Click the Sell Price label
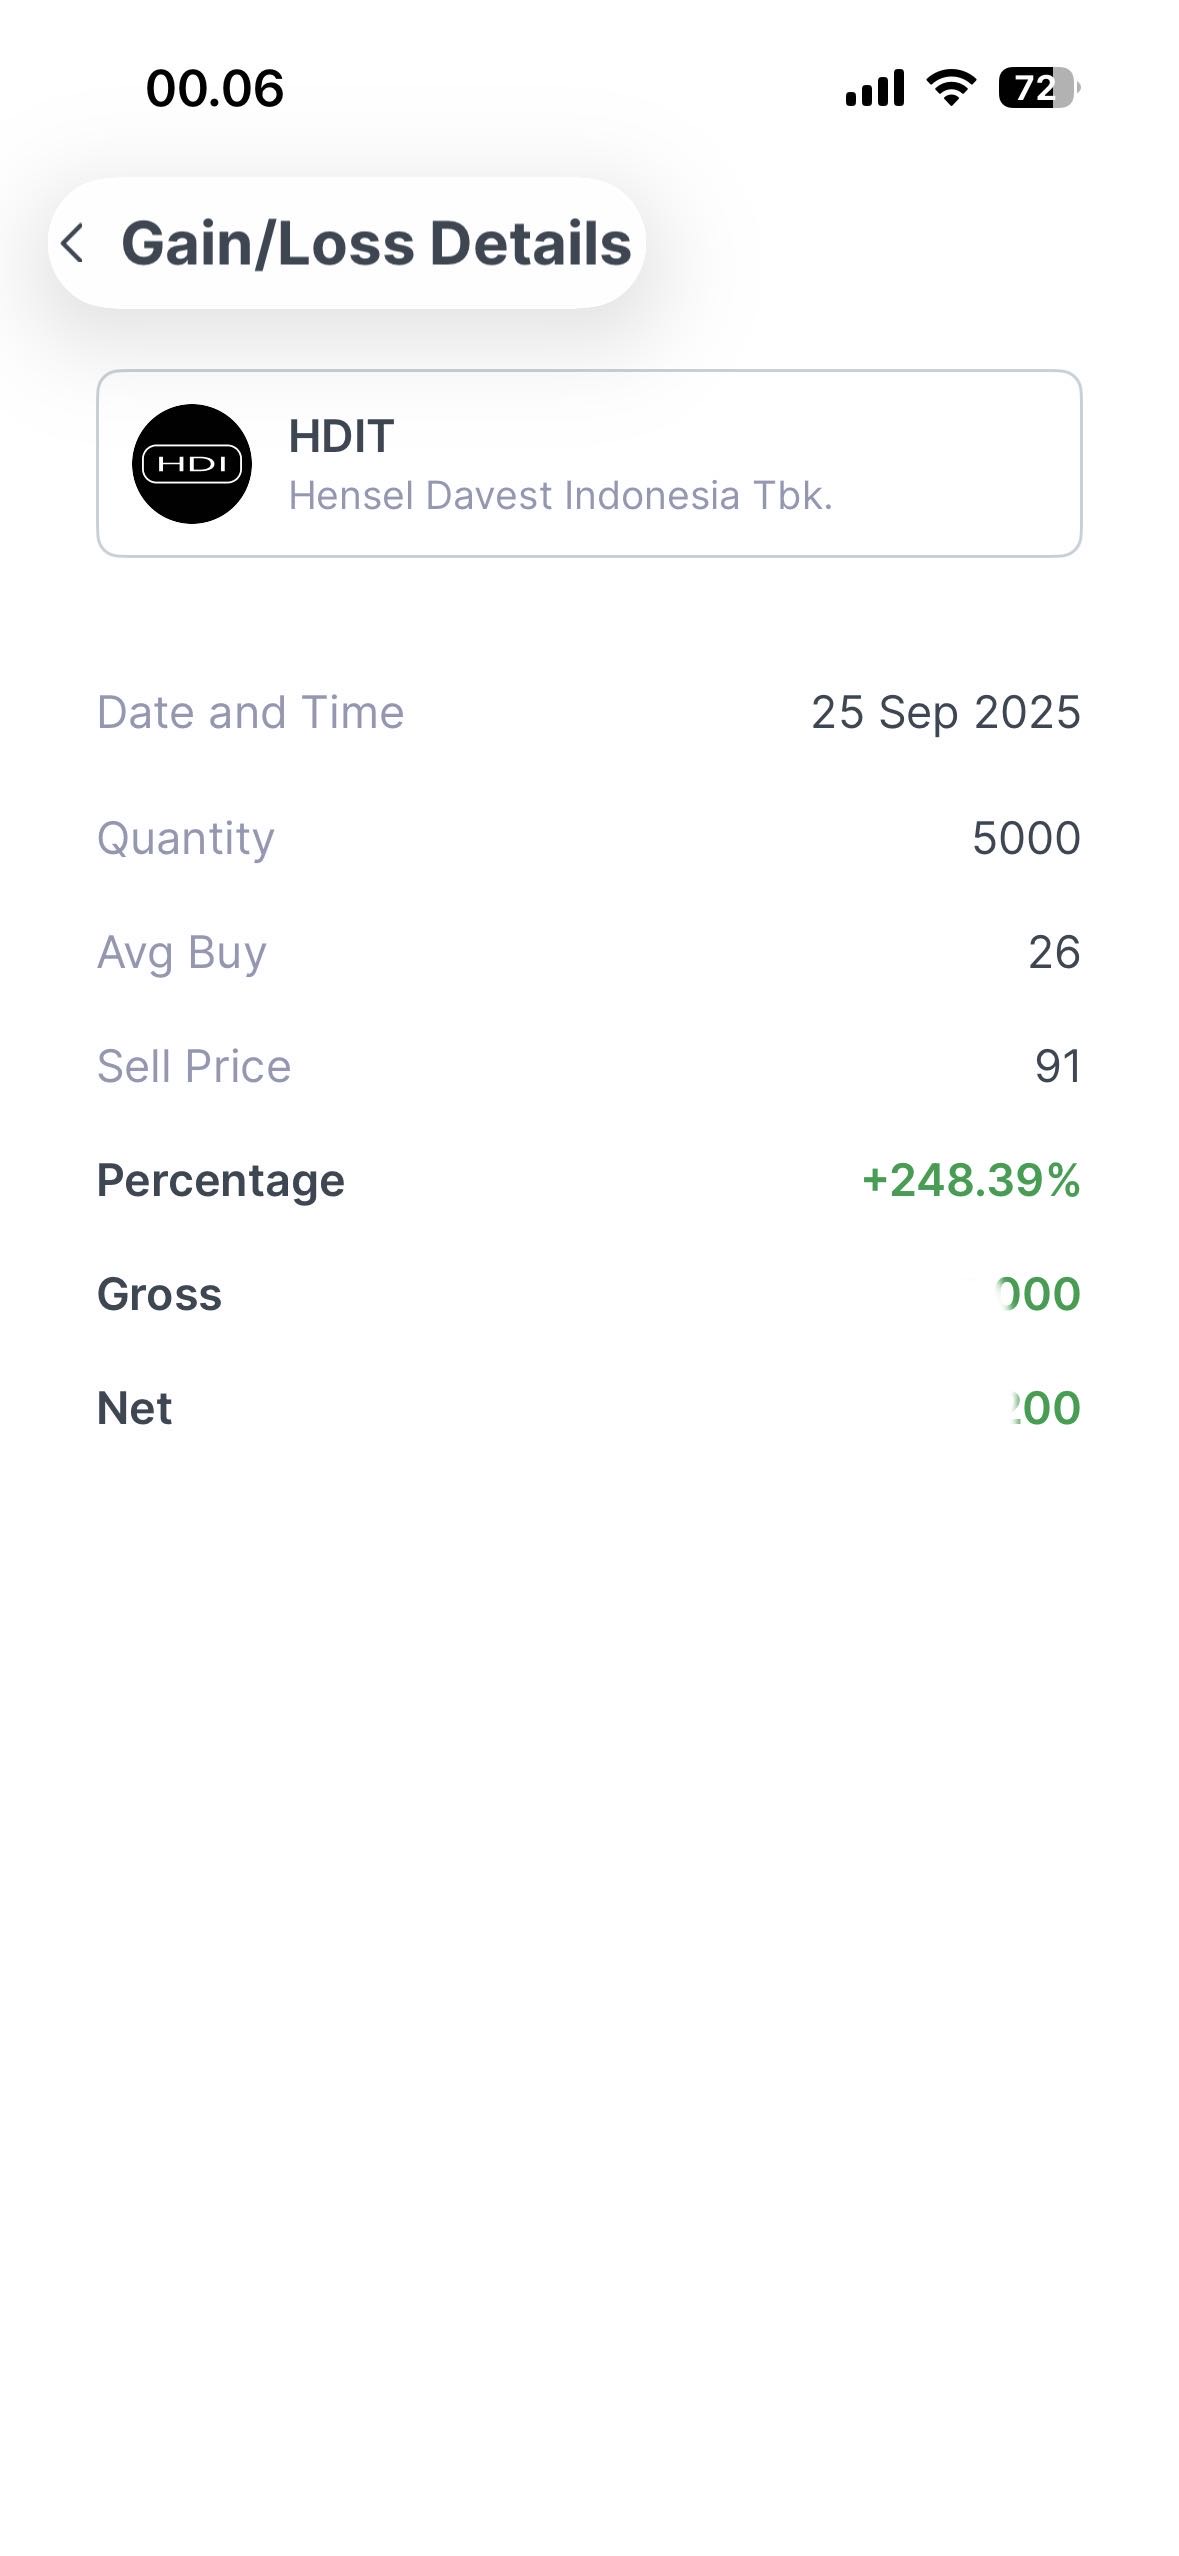 (194, 1066)
